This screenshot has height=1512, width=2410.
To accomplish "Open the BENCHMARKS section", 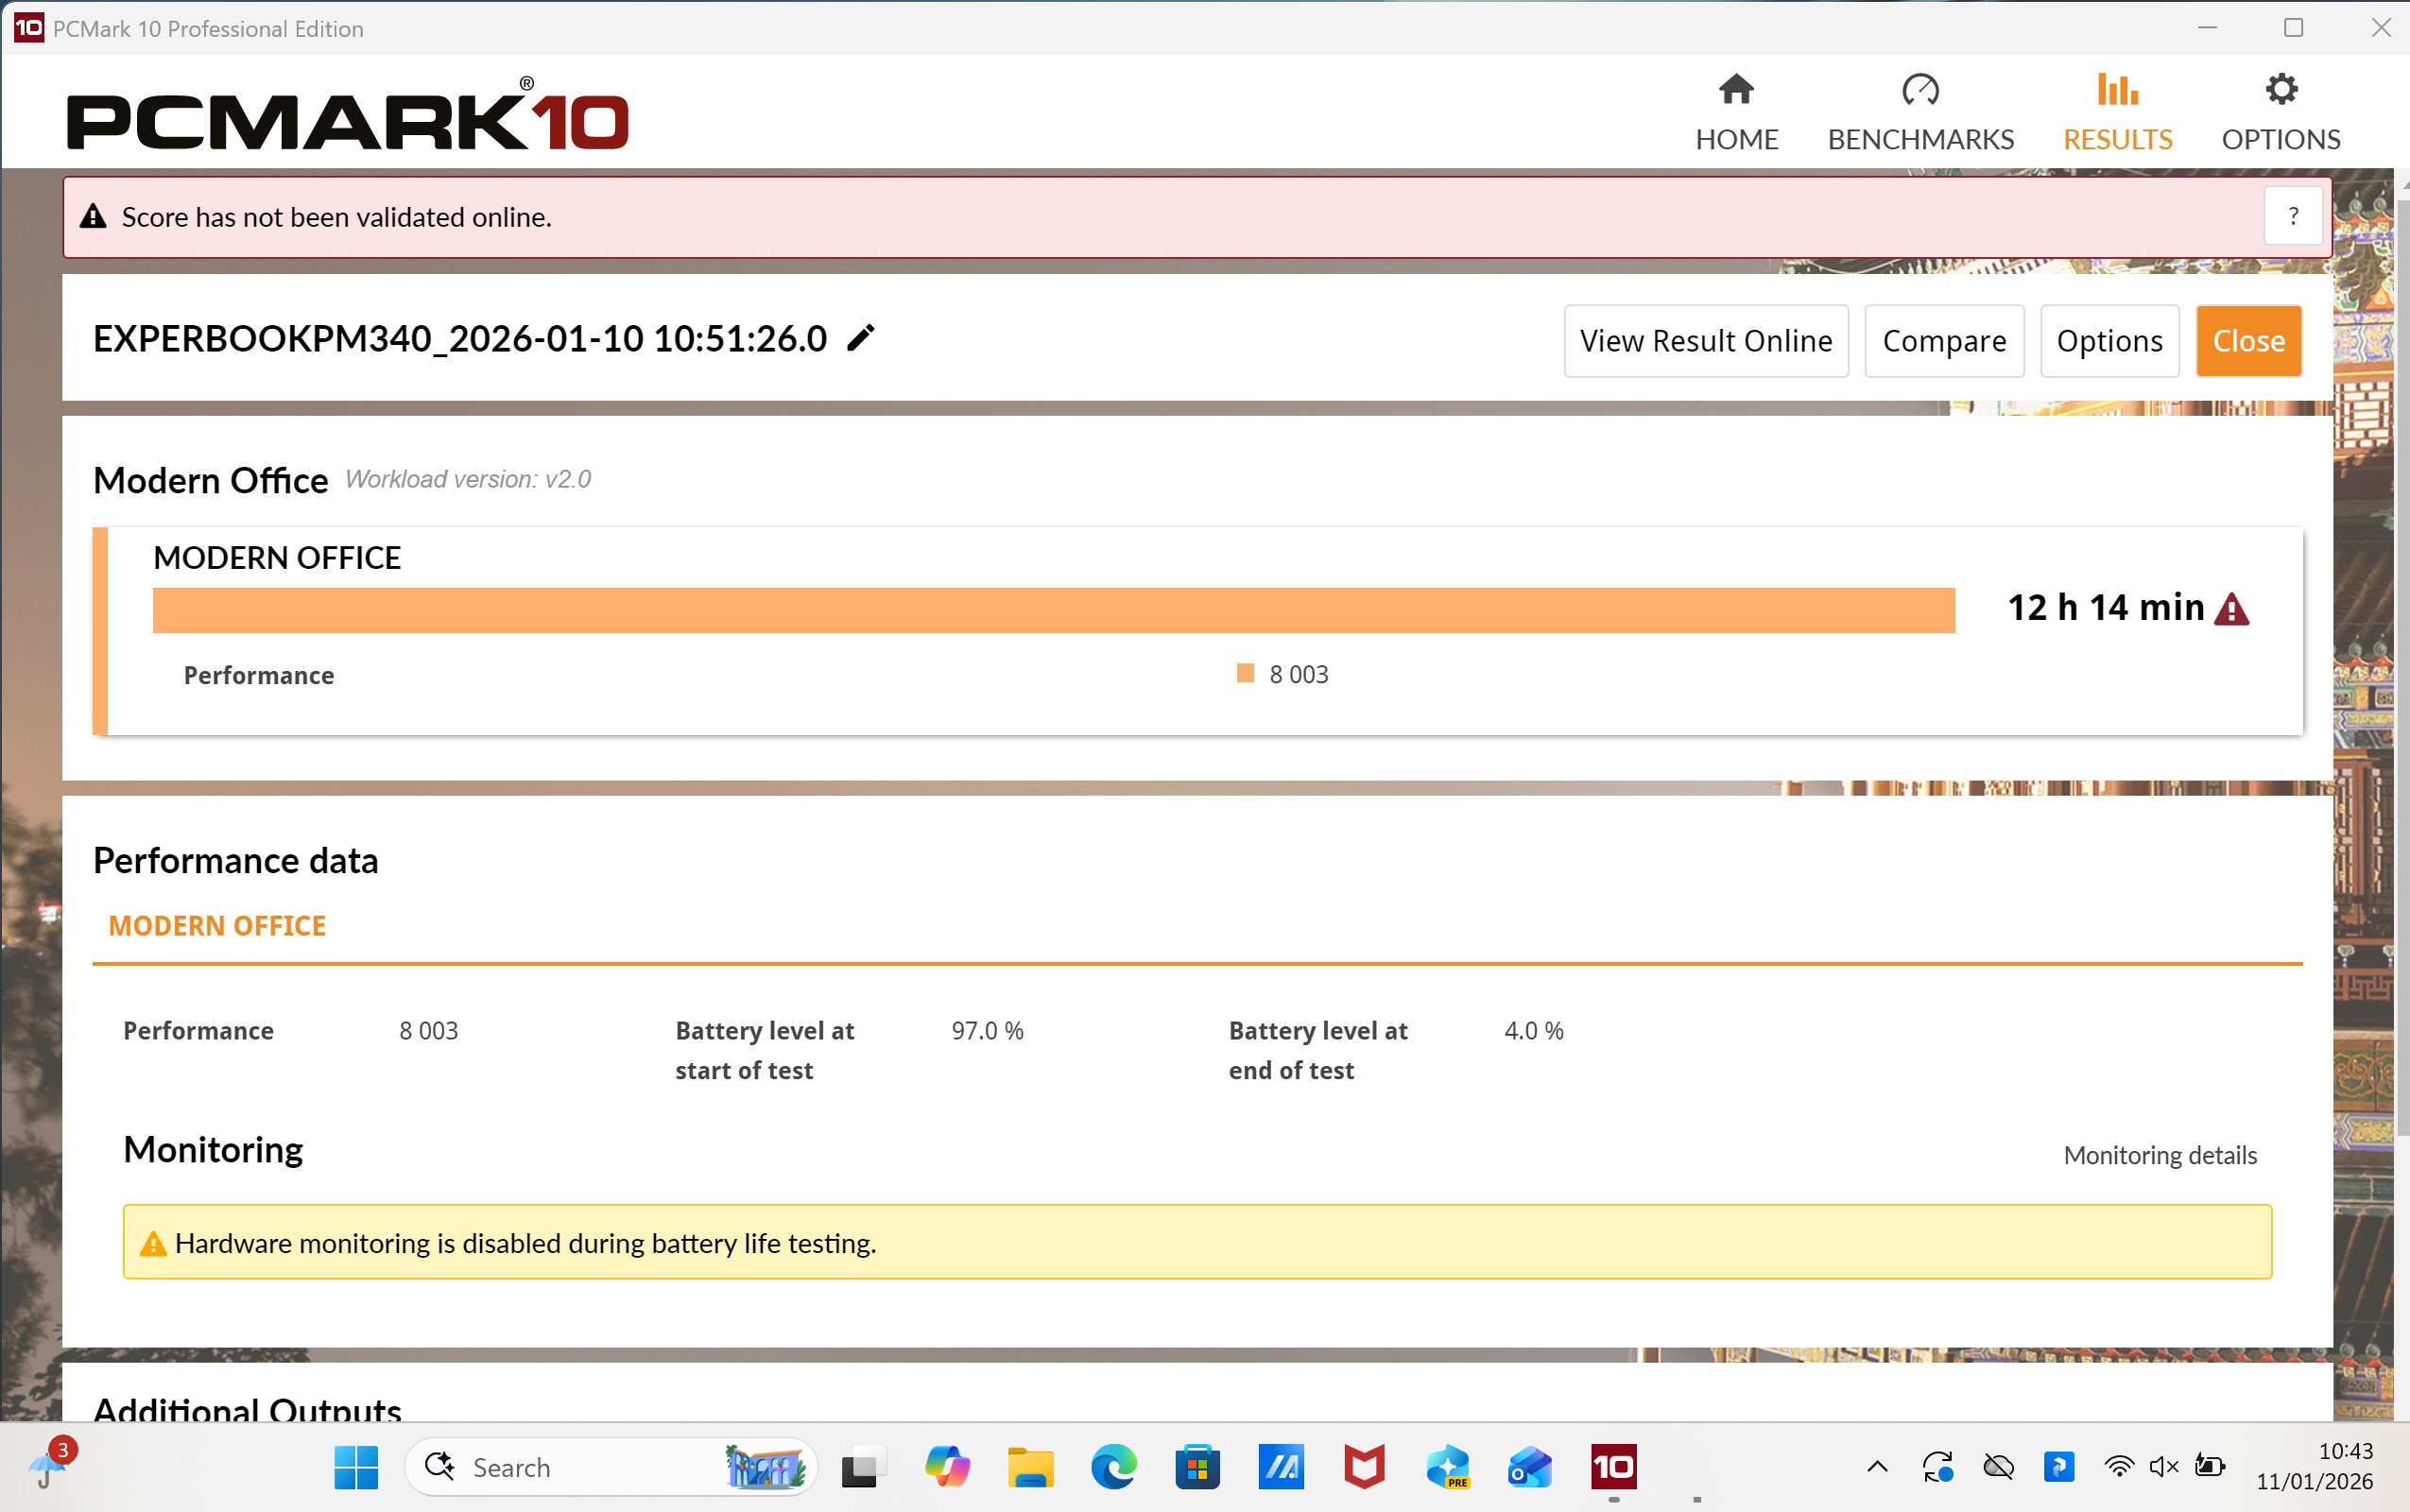I will (1920, 112).
